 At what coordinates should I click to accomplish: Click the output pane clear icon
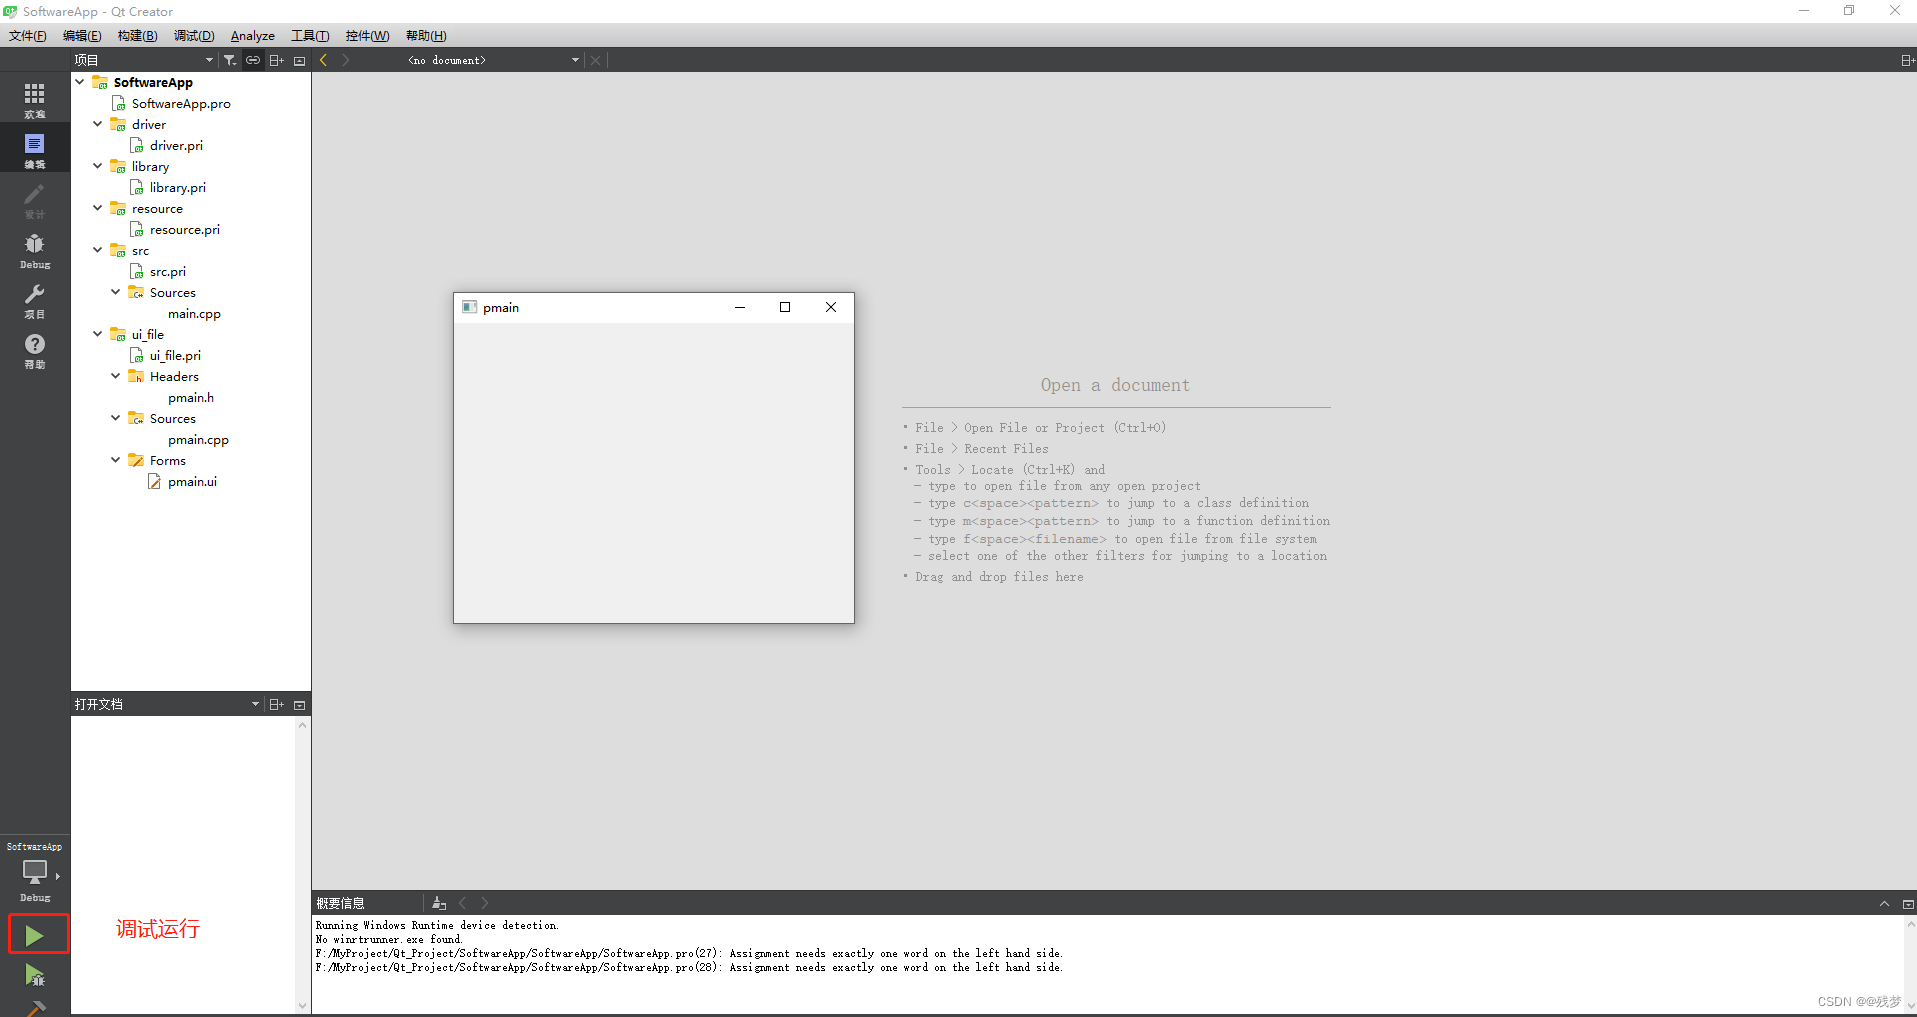[x=439, y=903]
